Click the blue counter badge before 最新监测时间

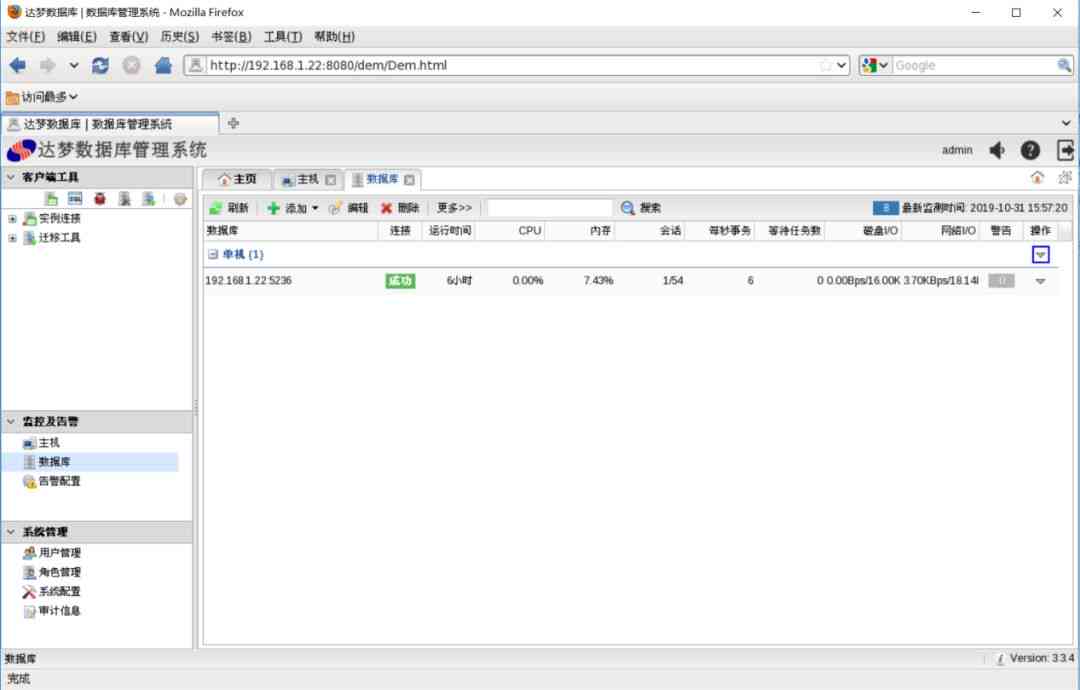[885, 207]
